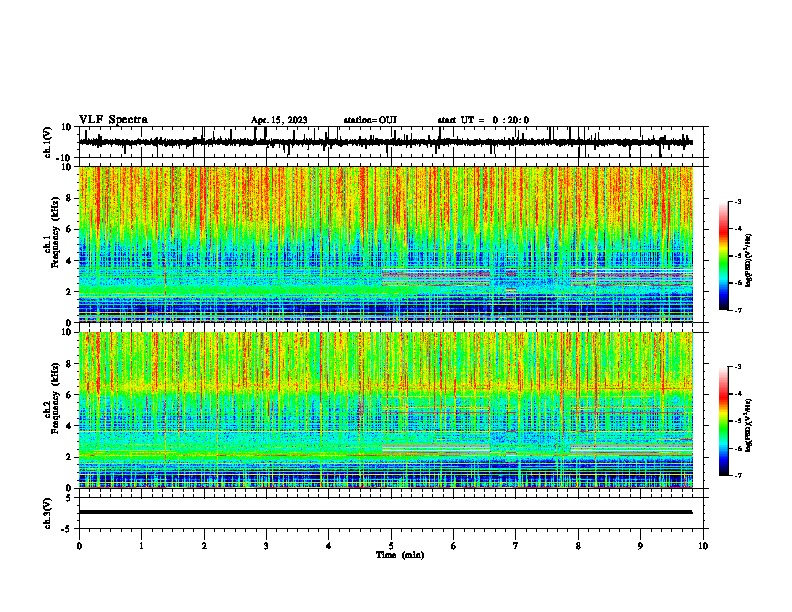This screenshot has height=612, width=792.
Task: Click time axis tick label "1"
Action: (141, 546)
